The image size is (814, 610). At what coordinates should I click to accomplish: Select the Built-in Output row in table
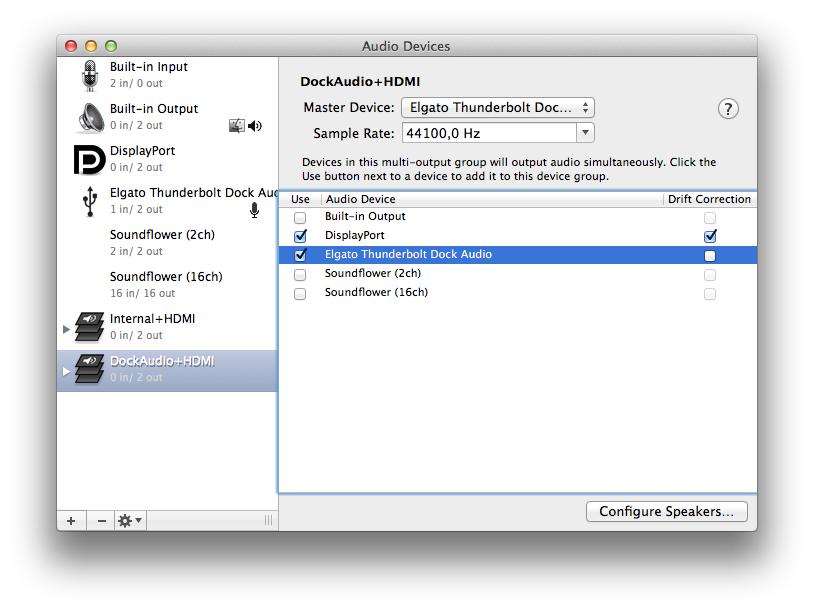click(518, 217)
